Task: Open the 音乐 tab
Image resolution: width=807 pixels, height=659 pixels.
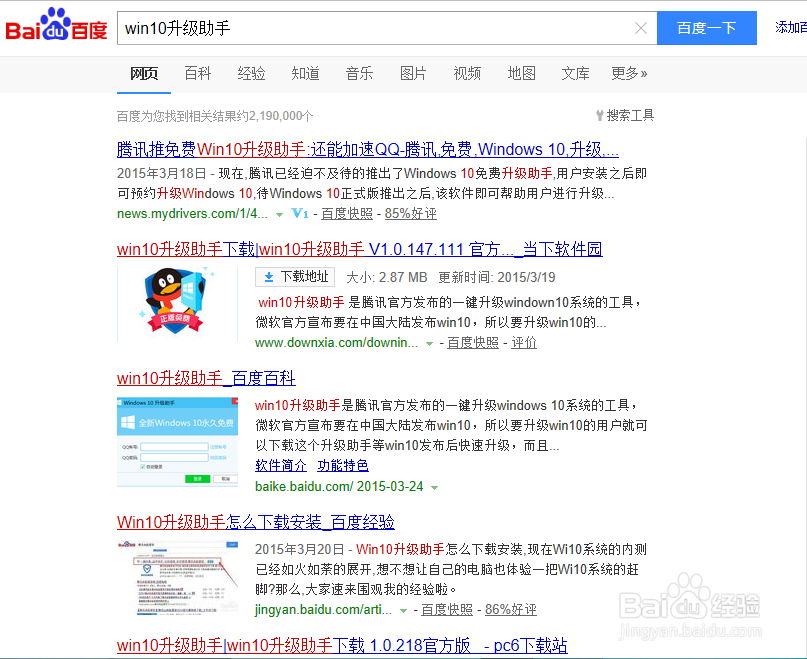Action: pos(359,74)
